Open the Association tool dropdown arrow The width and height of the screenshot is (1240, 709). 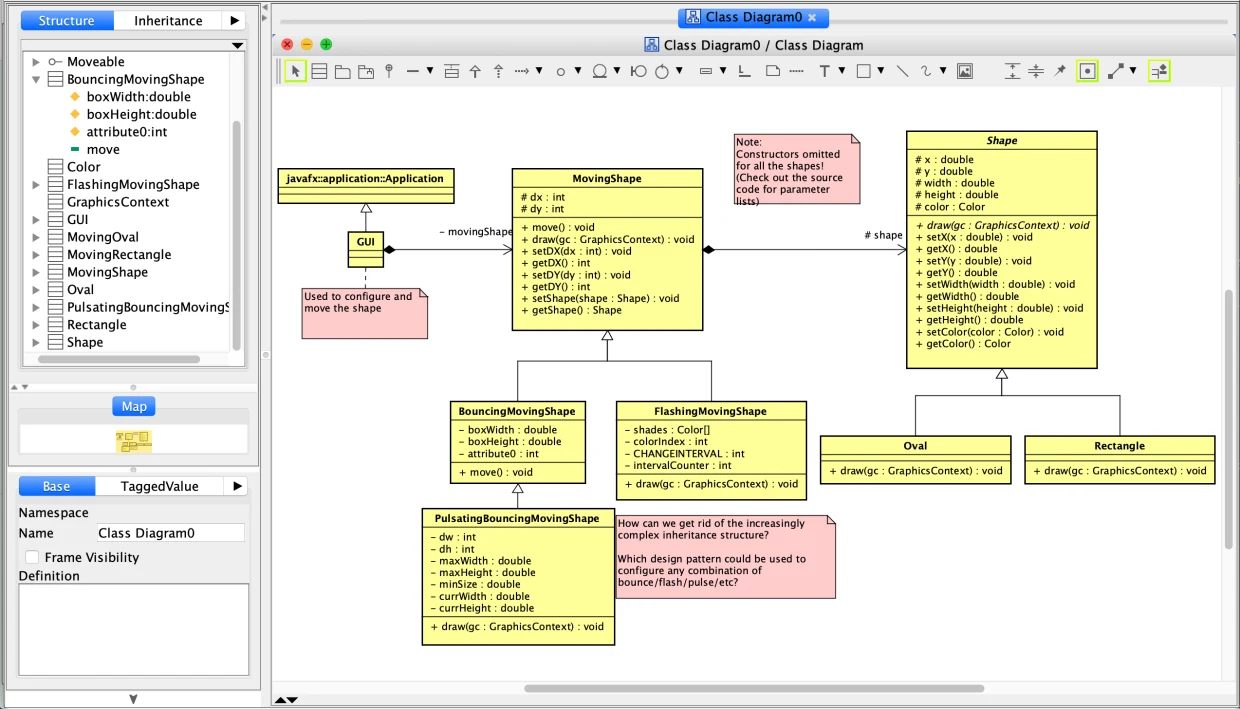430,71
